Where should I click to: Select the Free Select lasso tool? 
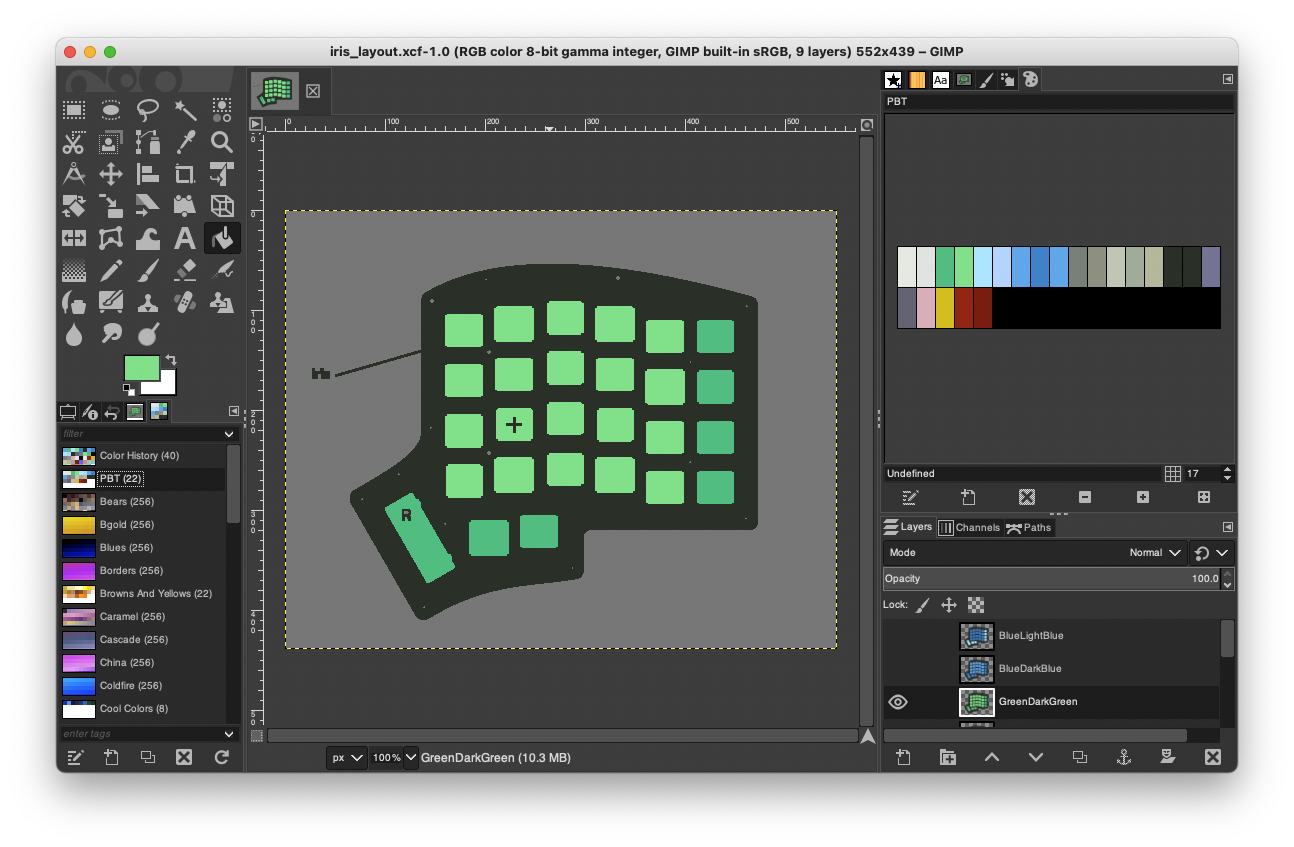(148, 109)
